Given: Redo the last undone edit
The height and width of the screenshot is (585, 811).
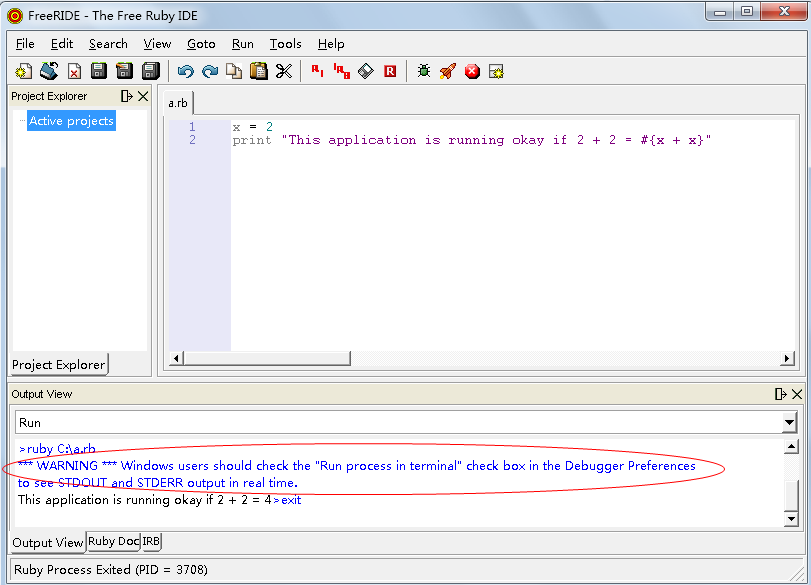Looking at the screenshot, I should pos(209,71).
